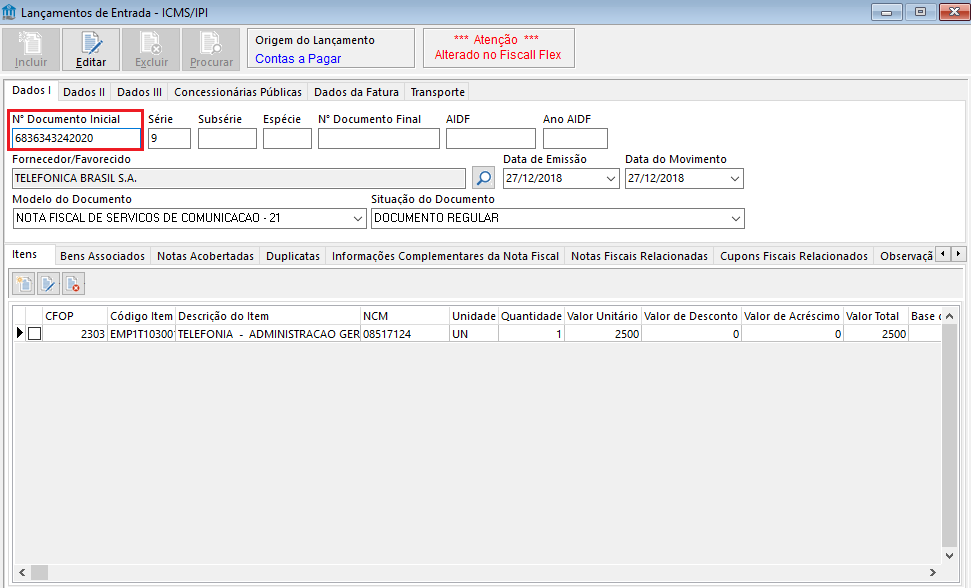This screenshot has width=973, height=588.
Task: Open Duplicatas tab
Action: pos(293,256)
